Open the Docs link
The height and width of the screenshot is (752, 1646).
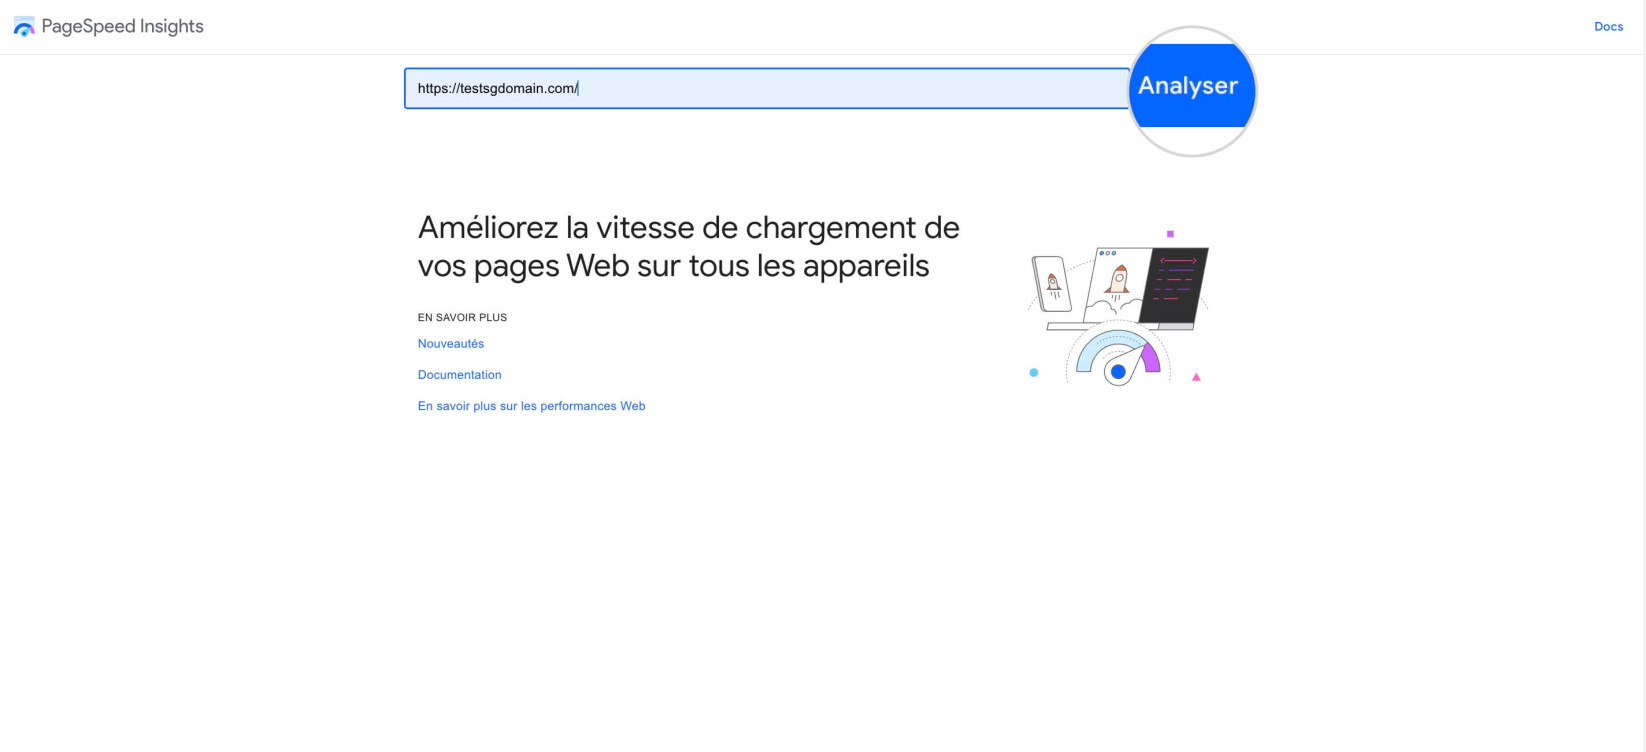tap(1608, 27)
